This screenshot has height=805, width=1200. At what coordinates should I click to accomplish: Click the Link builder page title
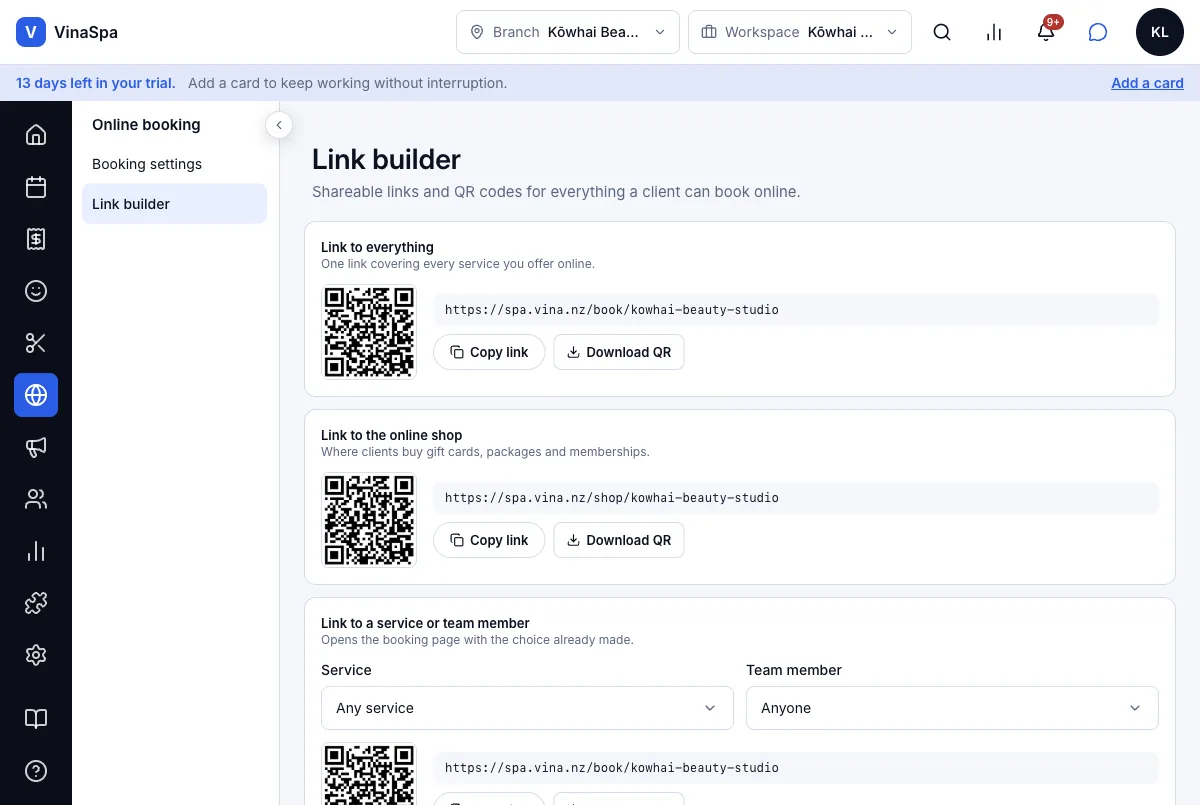click(386, 159)
